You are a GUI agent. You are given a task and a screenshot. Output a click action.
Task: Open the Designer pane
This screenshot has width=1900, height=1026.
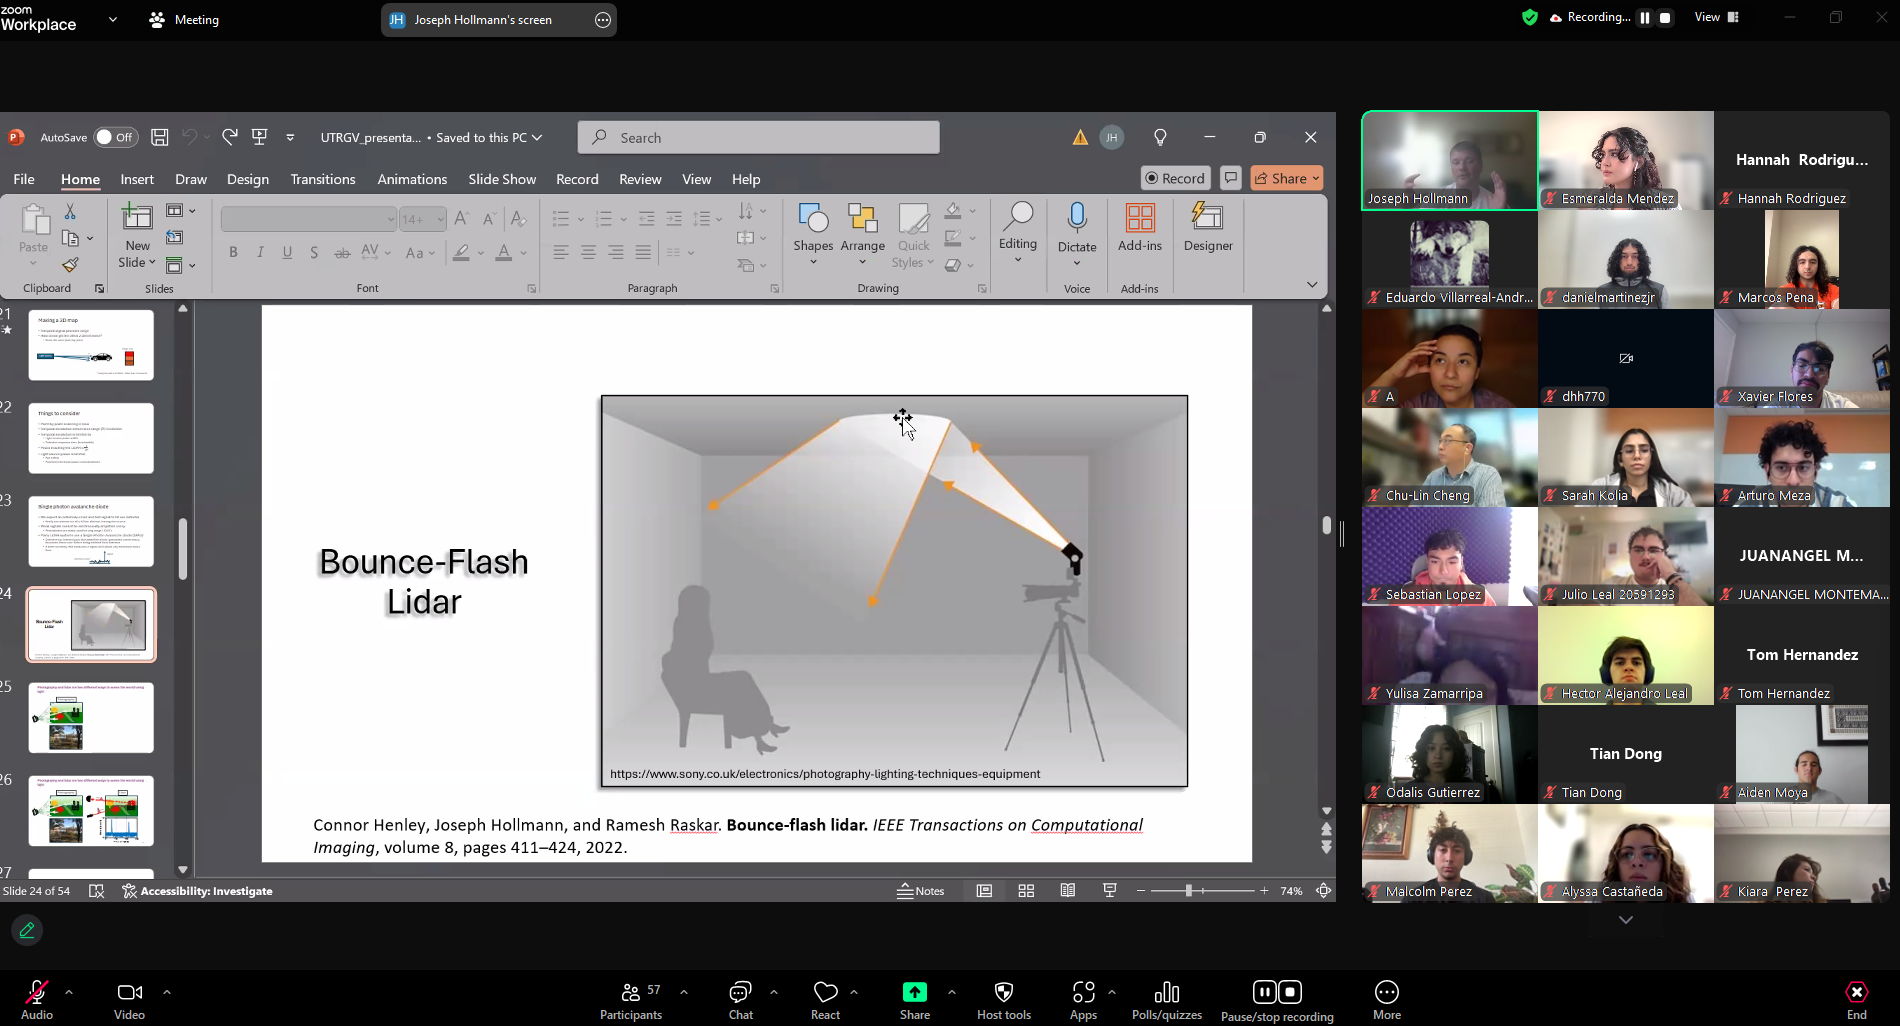point(1207,228)
